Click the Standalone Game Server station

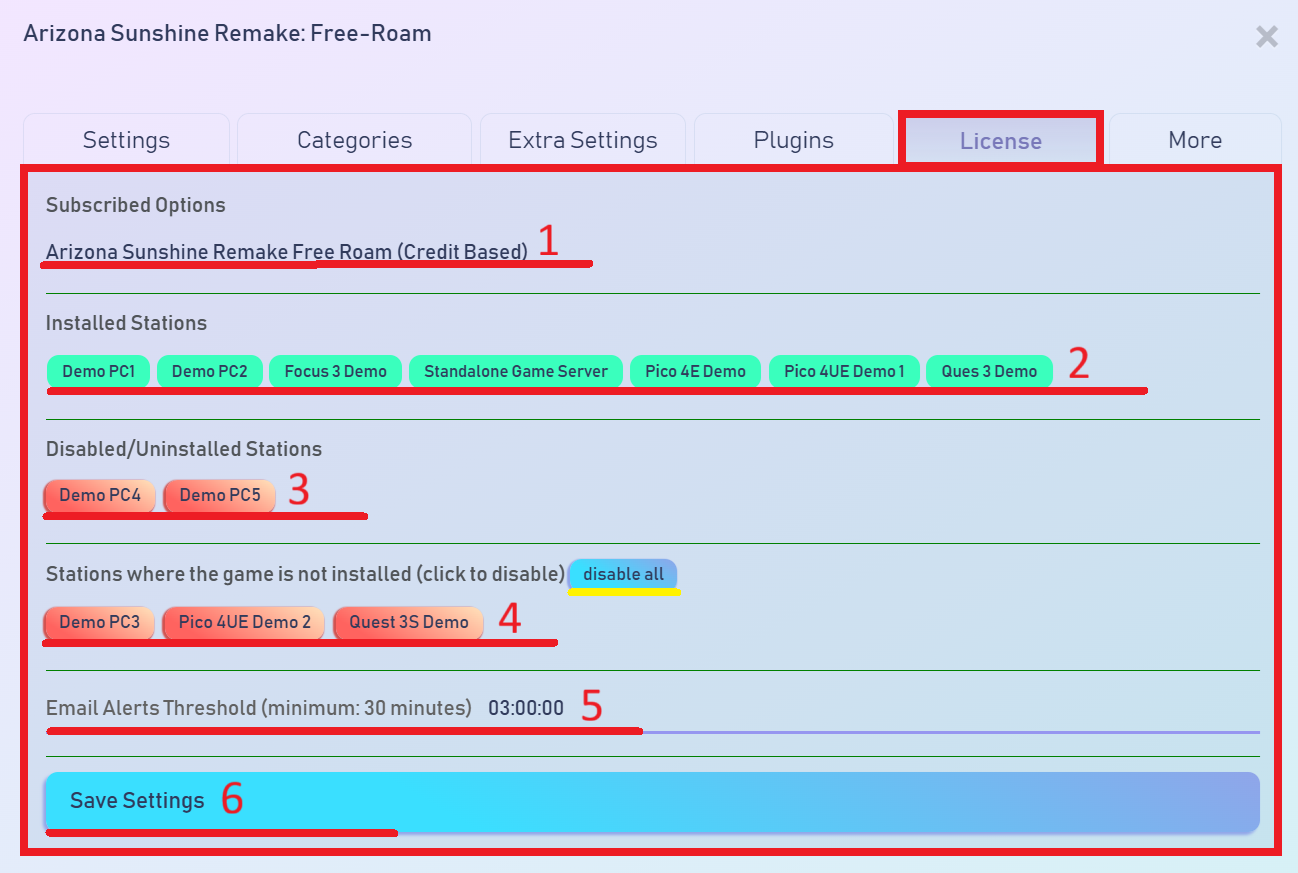tap(516, 371)
